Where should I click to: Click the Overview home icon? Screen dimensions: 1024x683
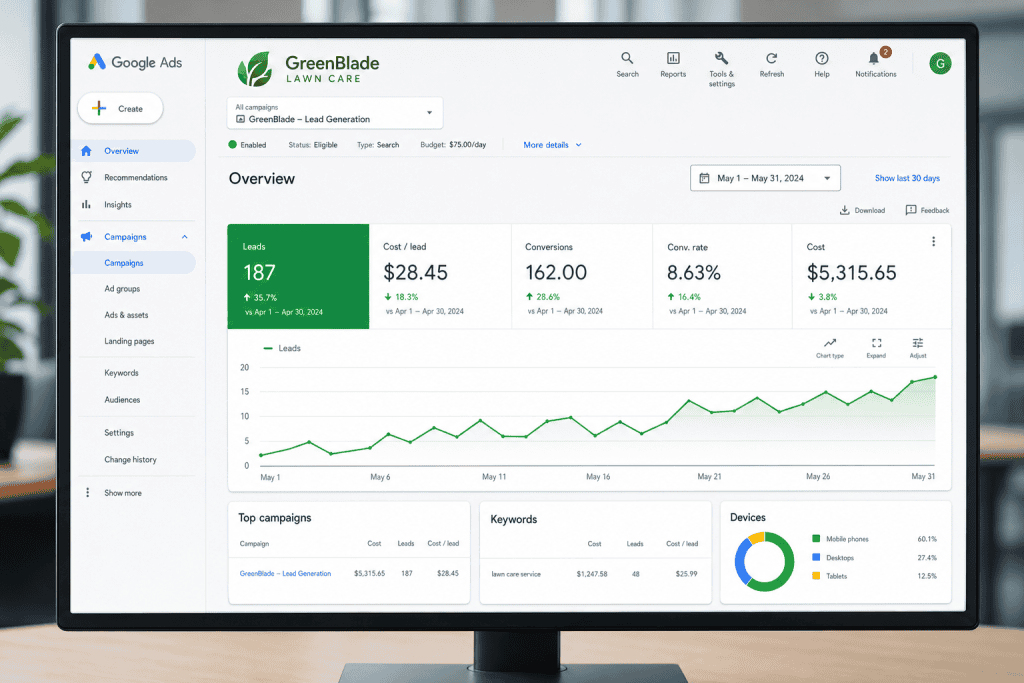coord(86,151)
